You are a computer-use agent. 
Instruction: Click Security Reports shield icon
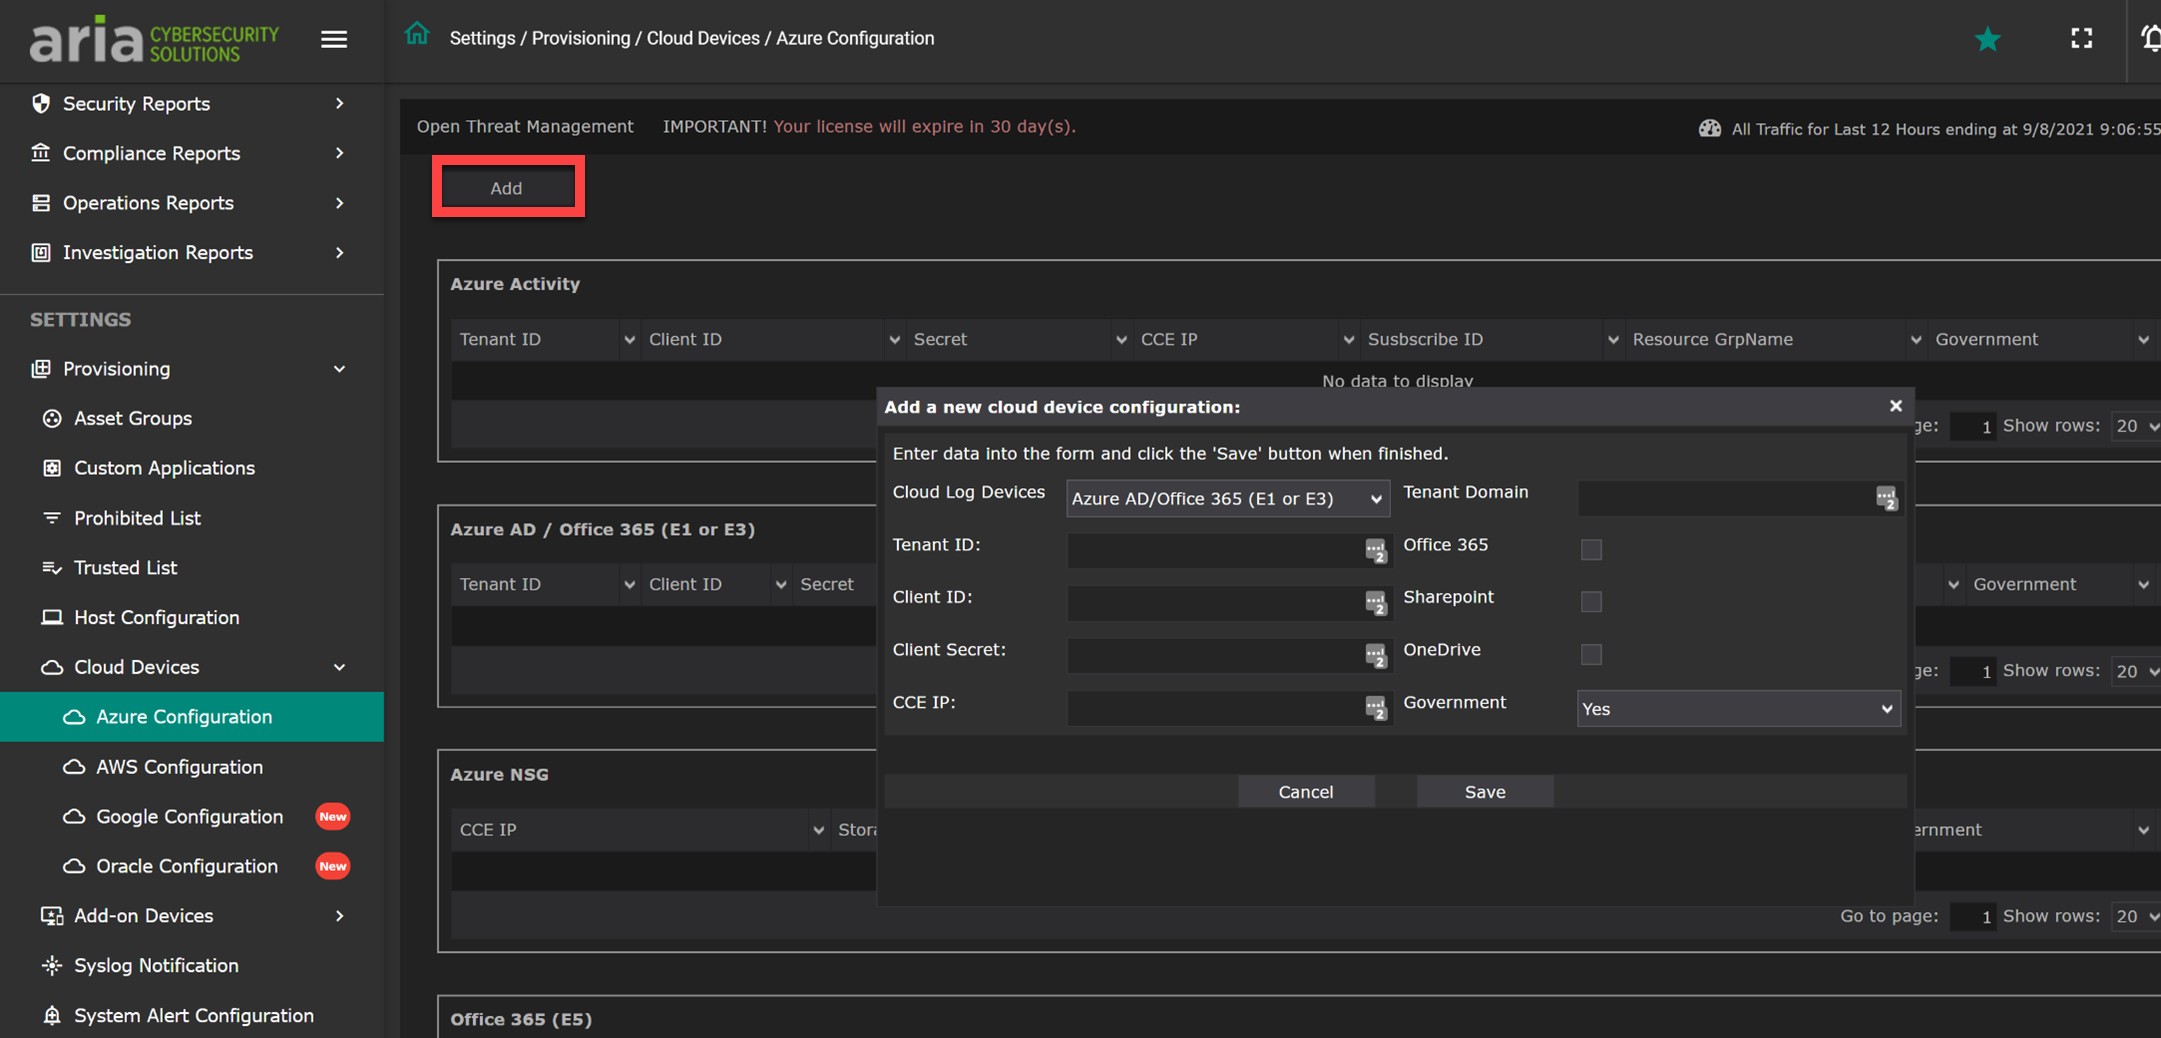pos(41,103)
